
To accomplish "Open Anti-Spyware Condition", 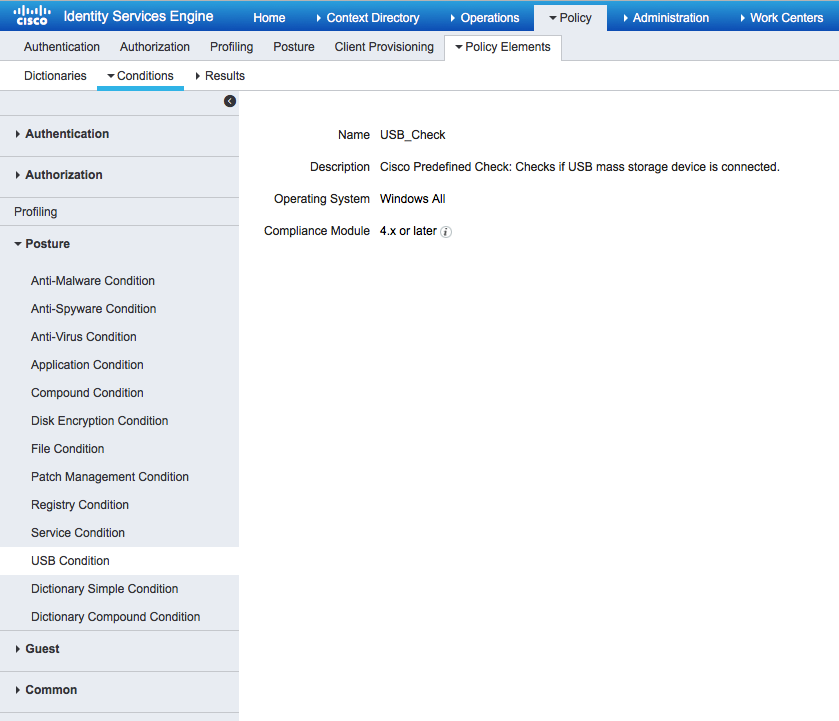I will click(94, 309).
